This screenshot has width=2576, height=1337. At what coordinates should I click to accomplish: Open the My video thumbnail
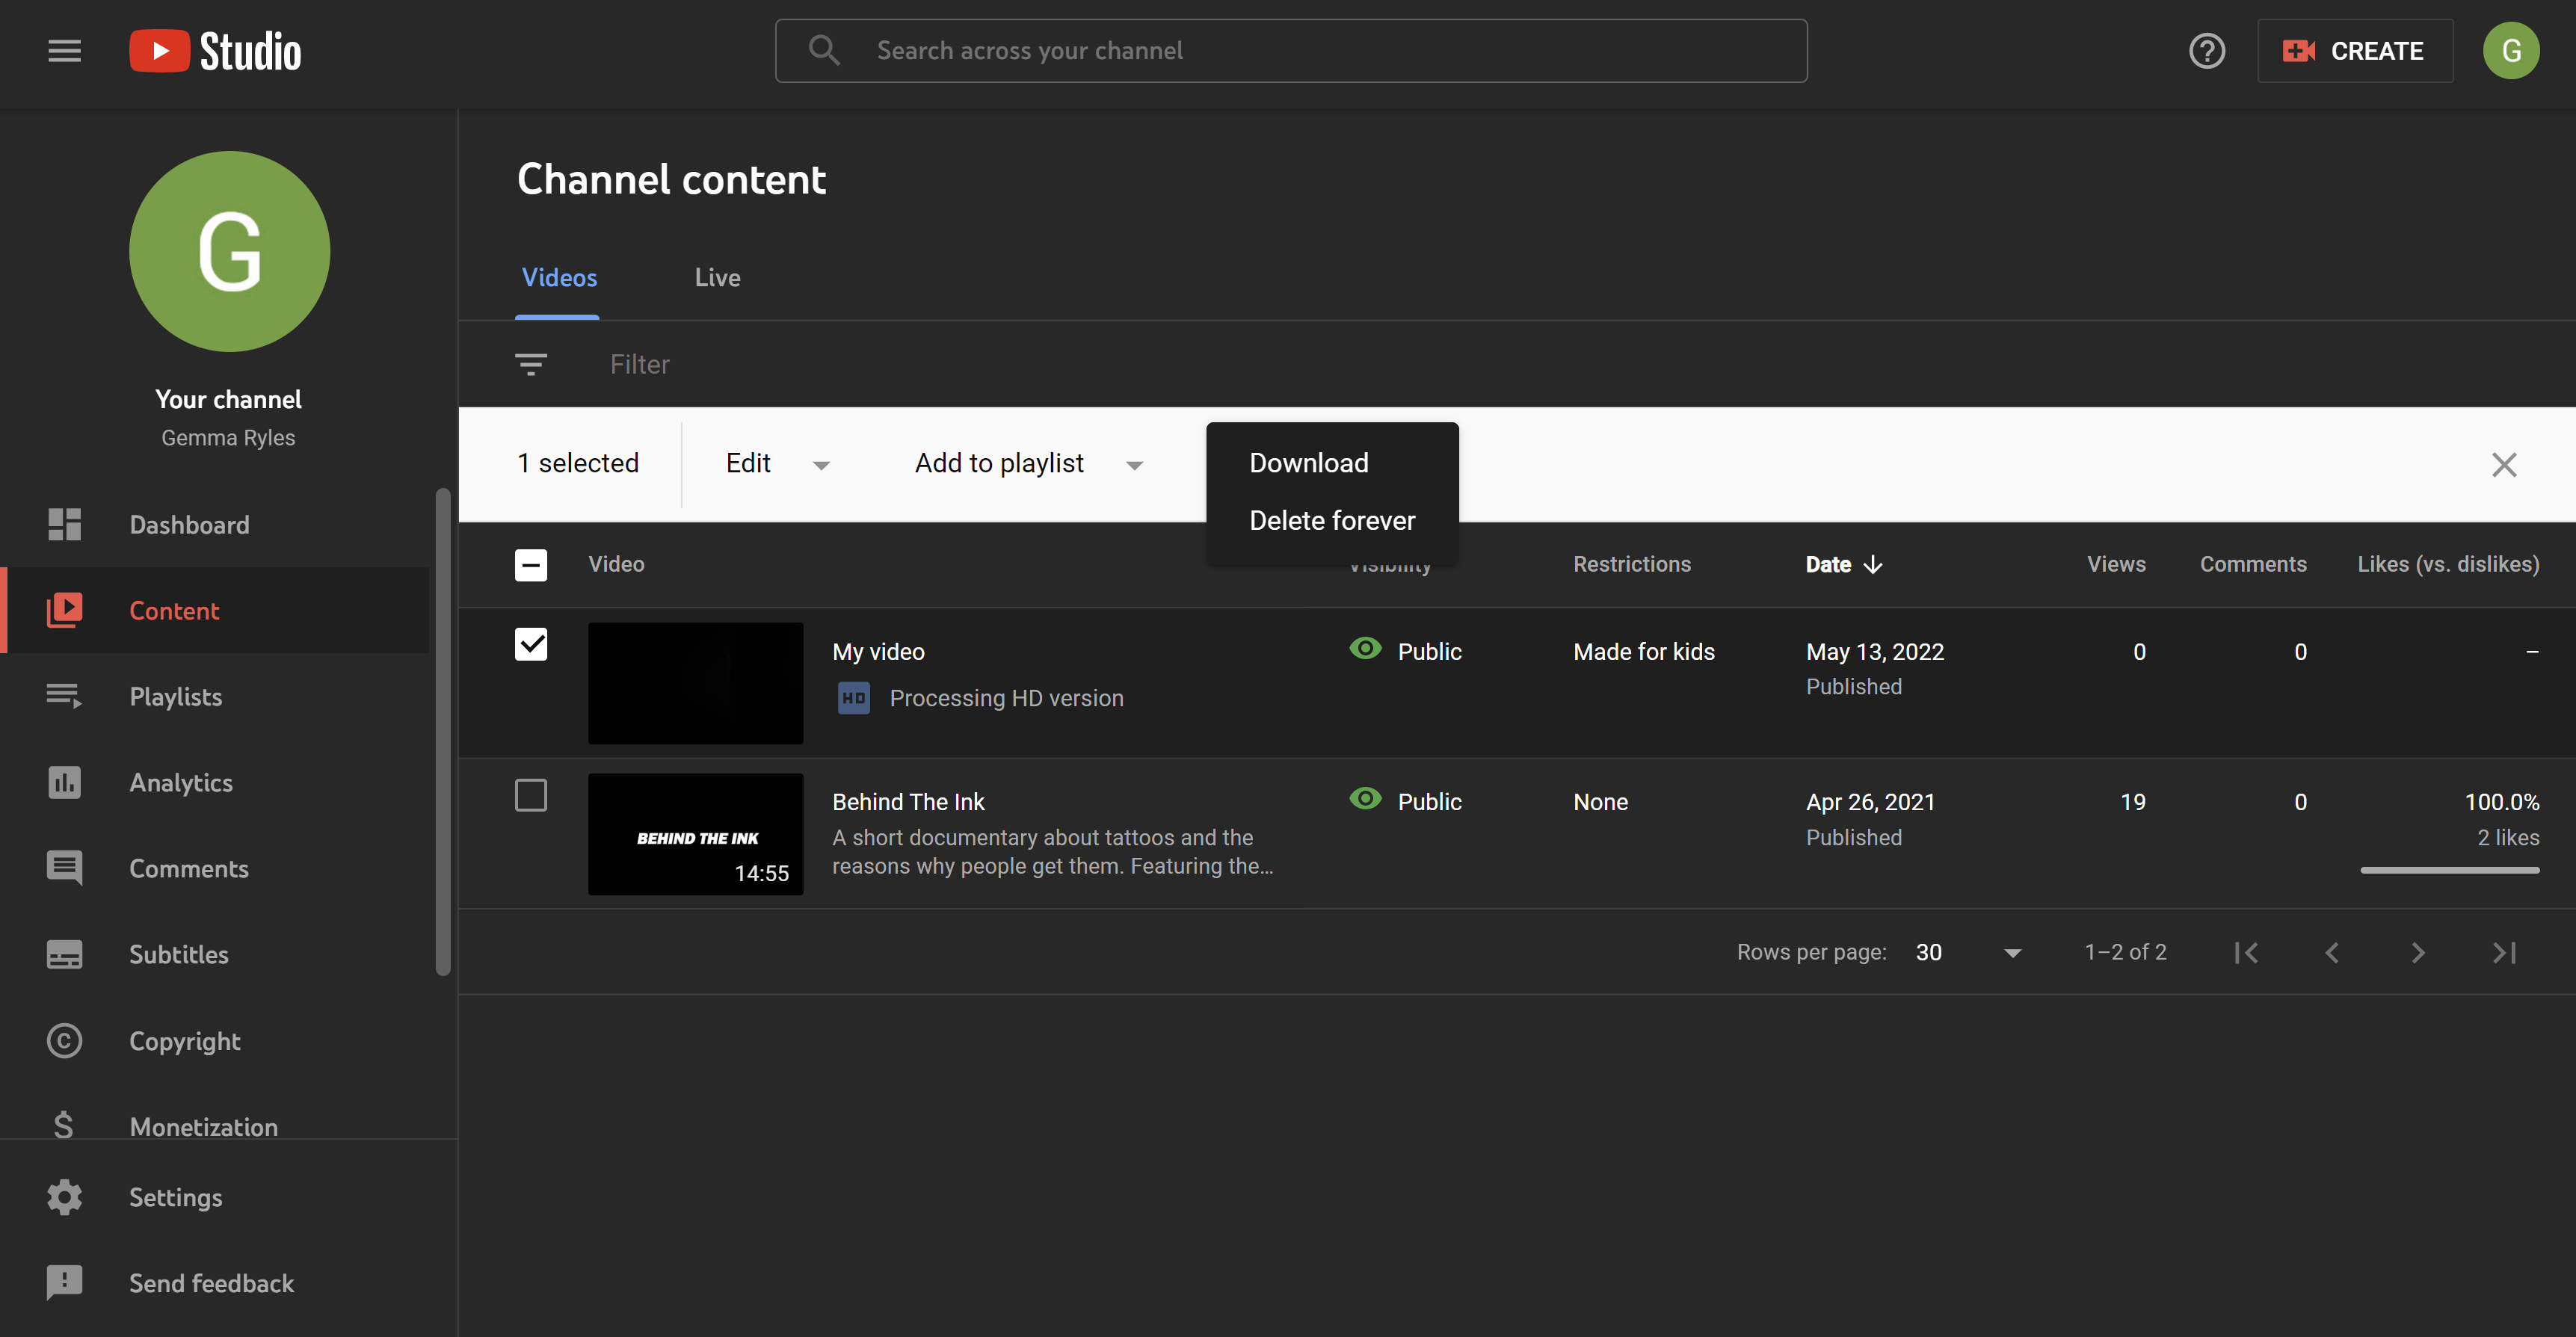(x=695, y=683)
